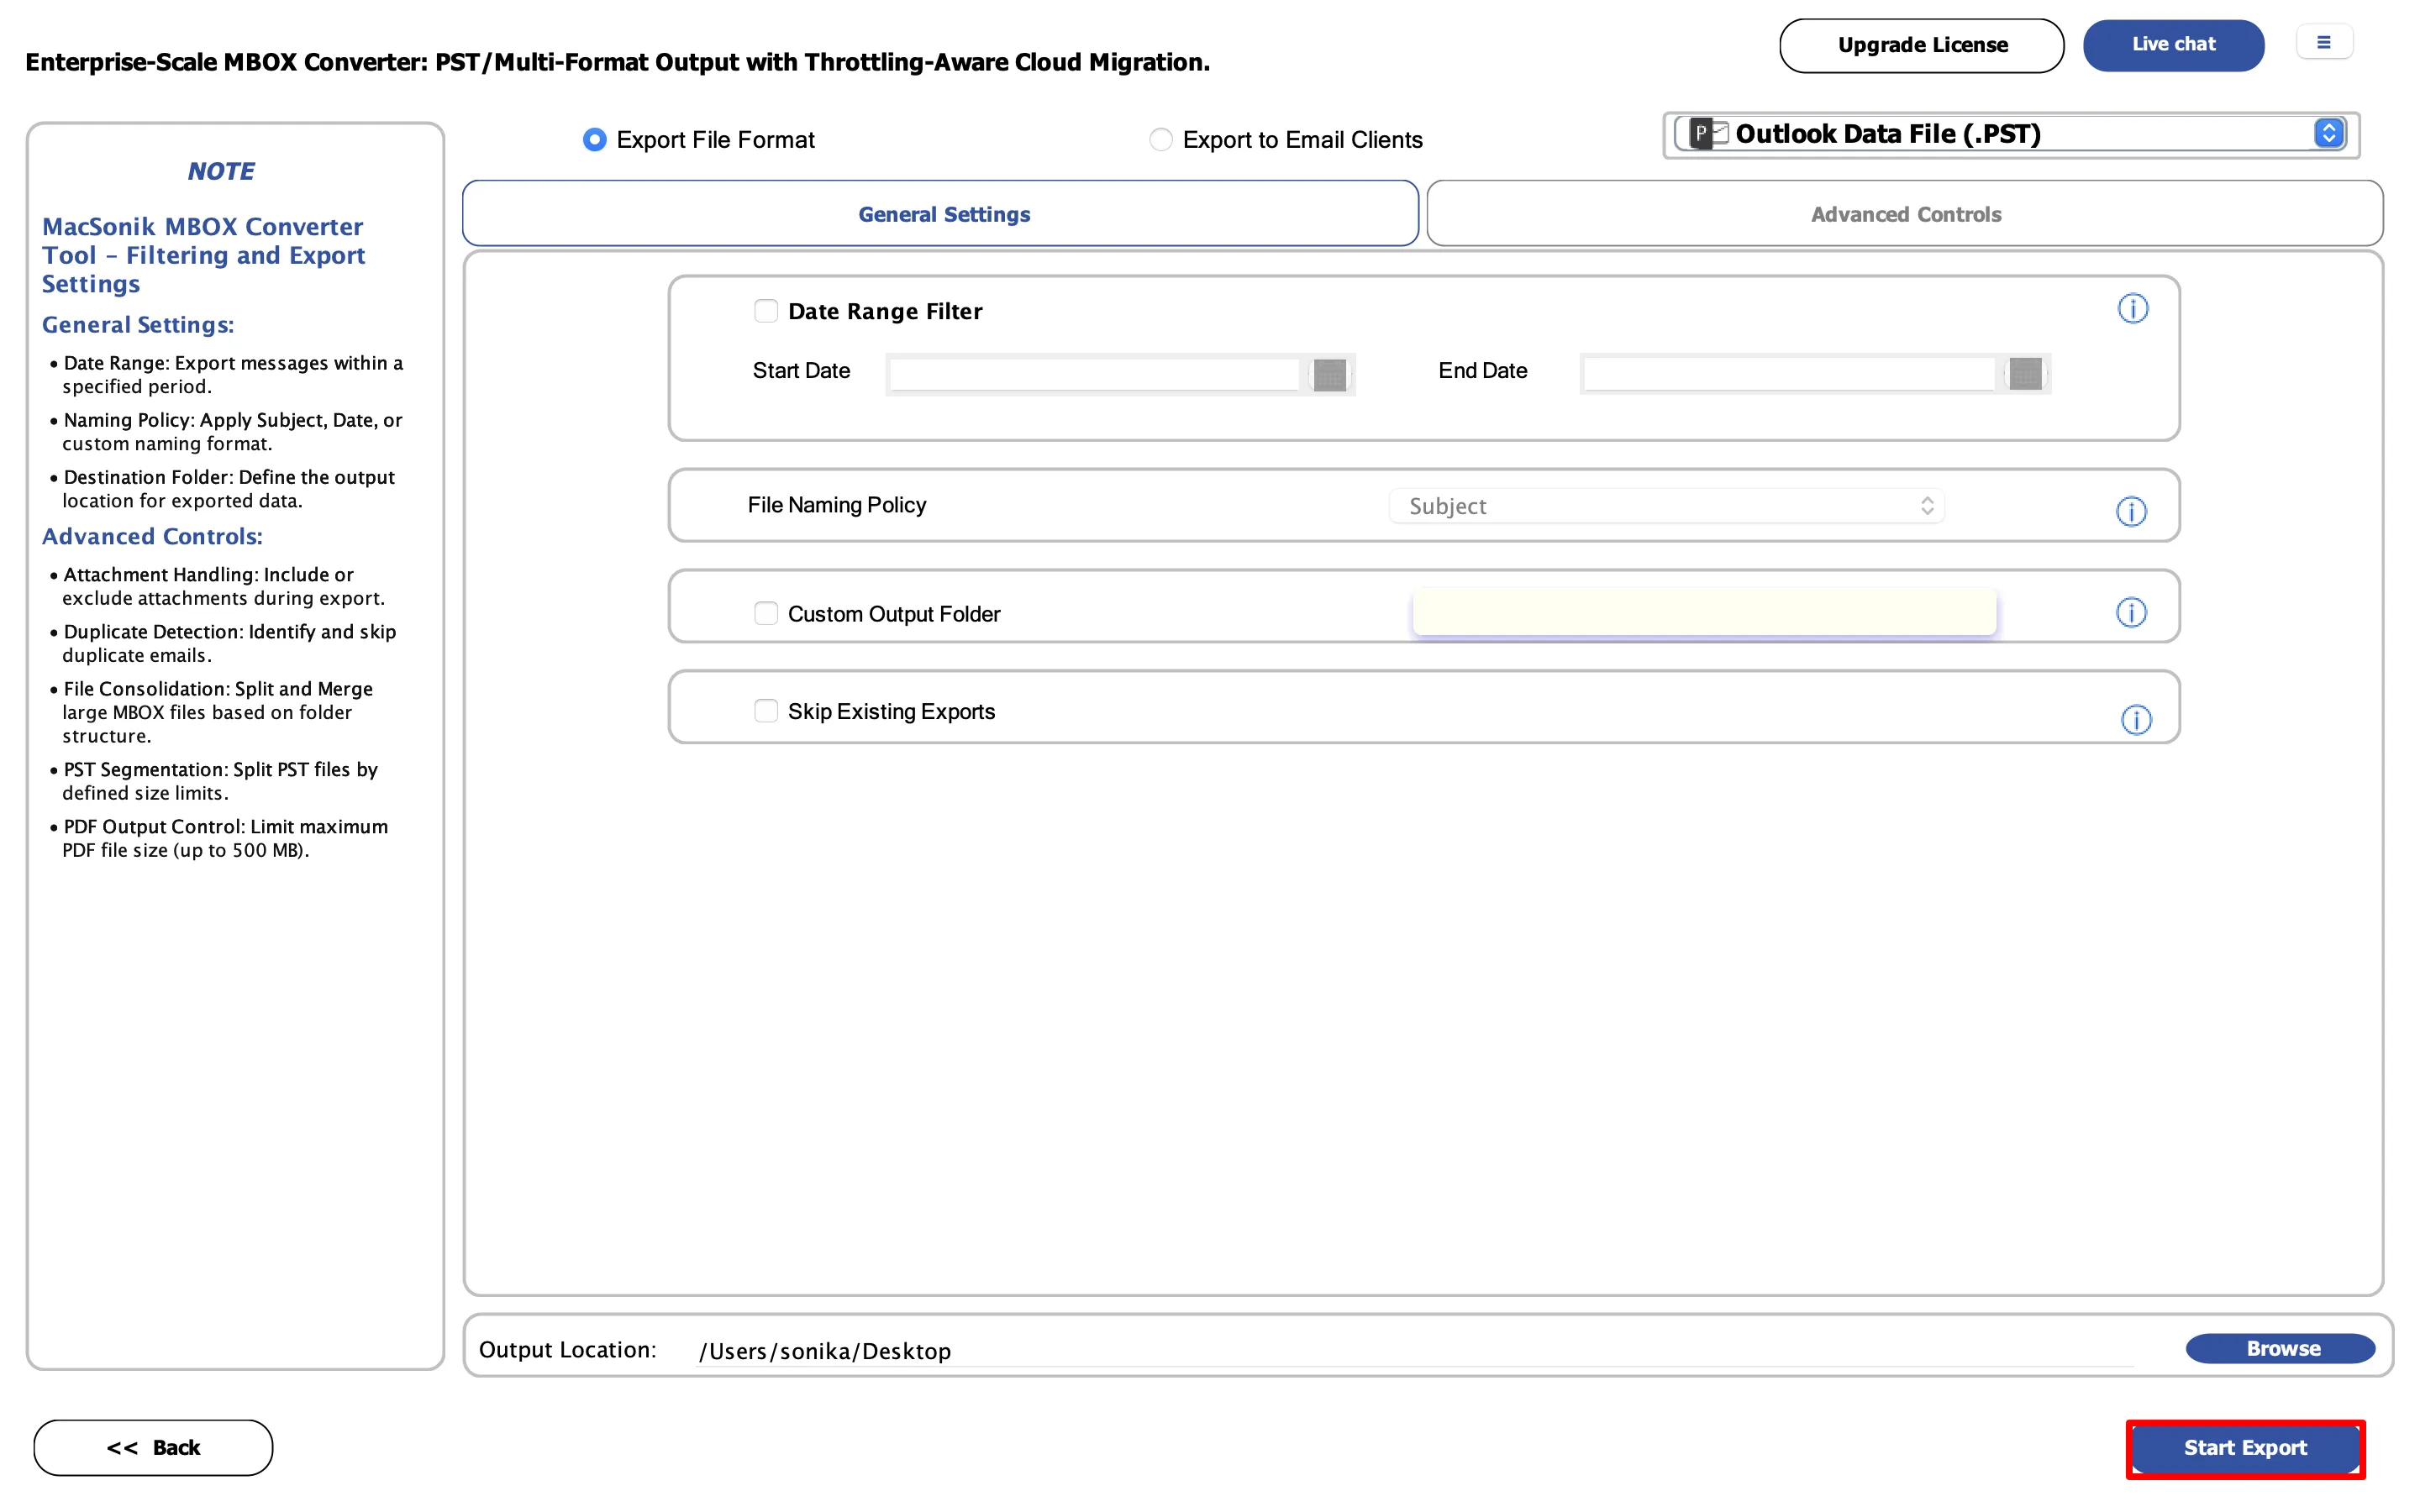Open the hamburger menu icon
2420x1512 pixels.
(x=2324, y=42)
